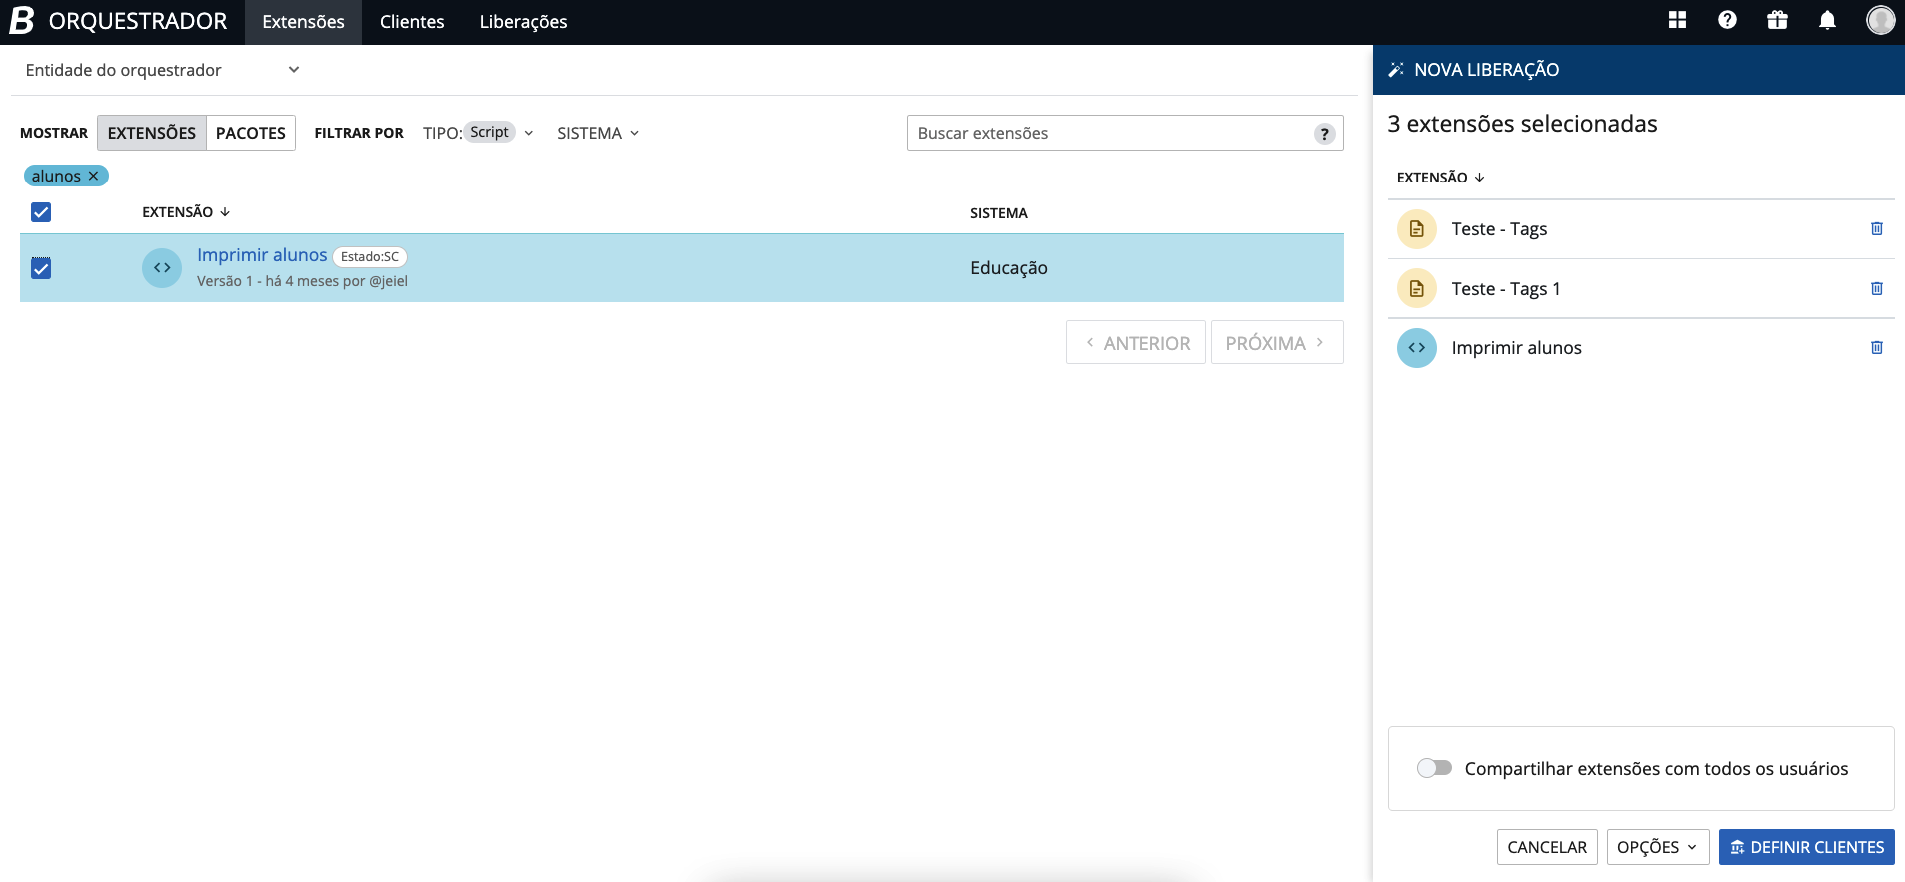Go to the Extensões tab

303,22
